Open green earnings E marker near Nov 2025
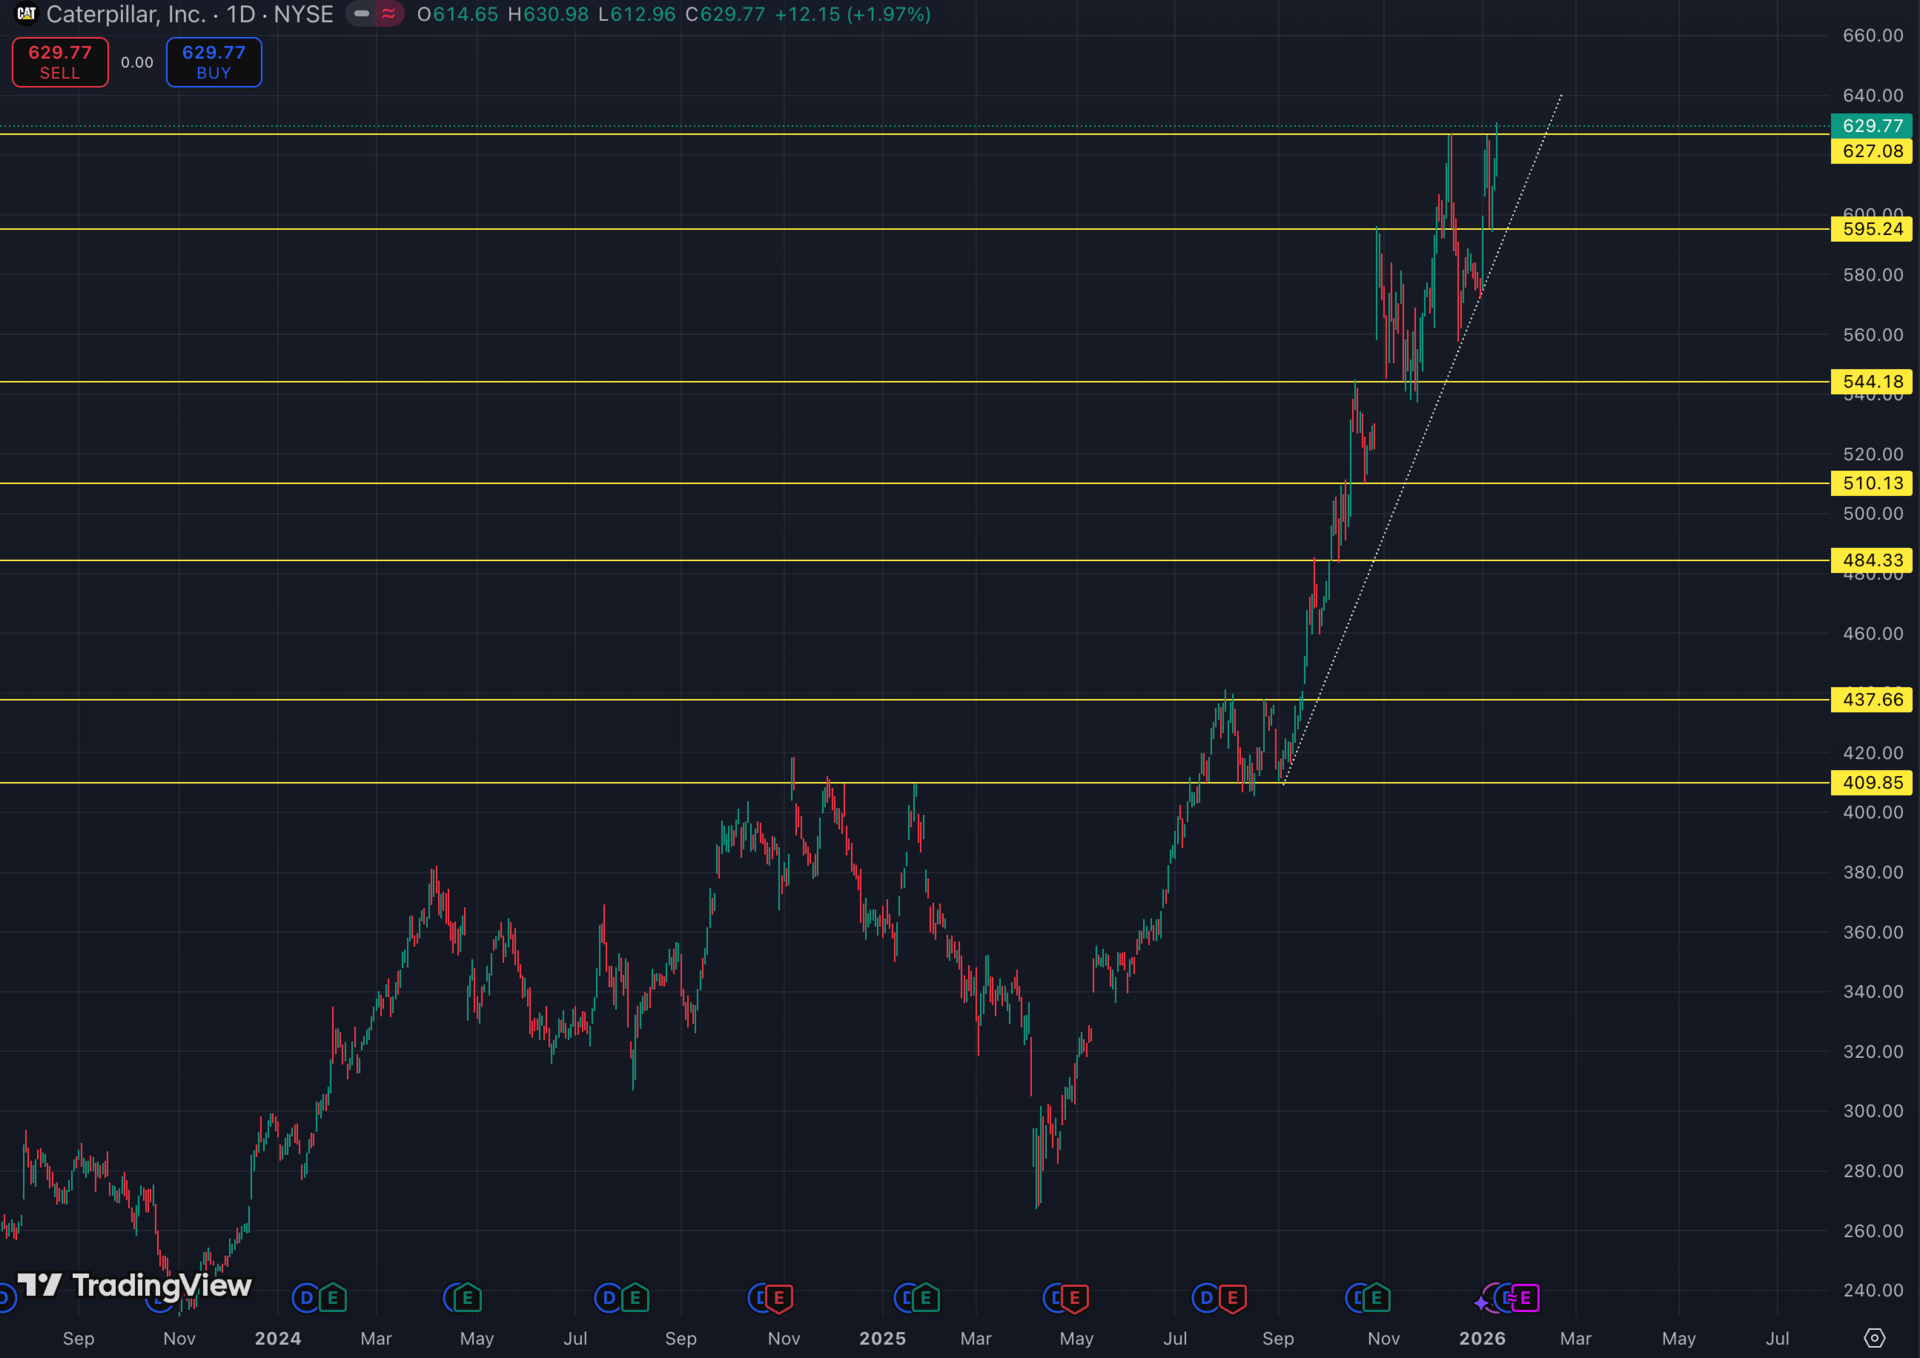Screen dimensions: 1920x1358 (1376, 1298)
